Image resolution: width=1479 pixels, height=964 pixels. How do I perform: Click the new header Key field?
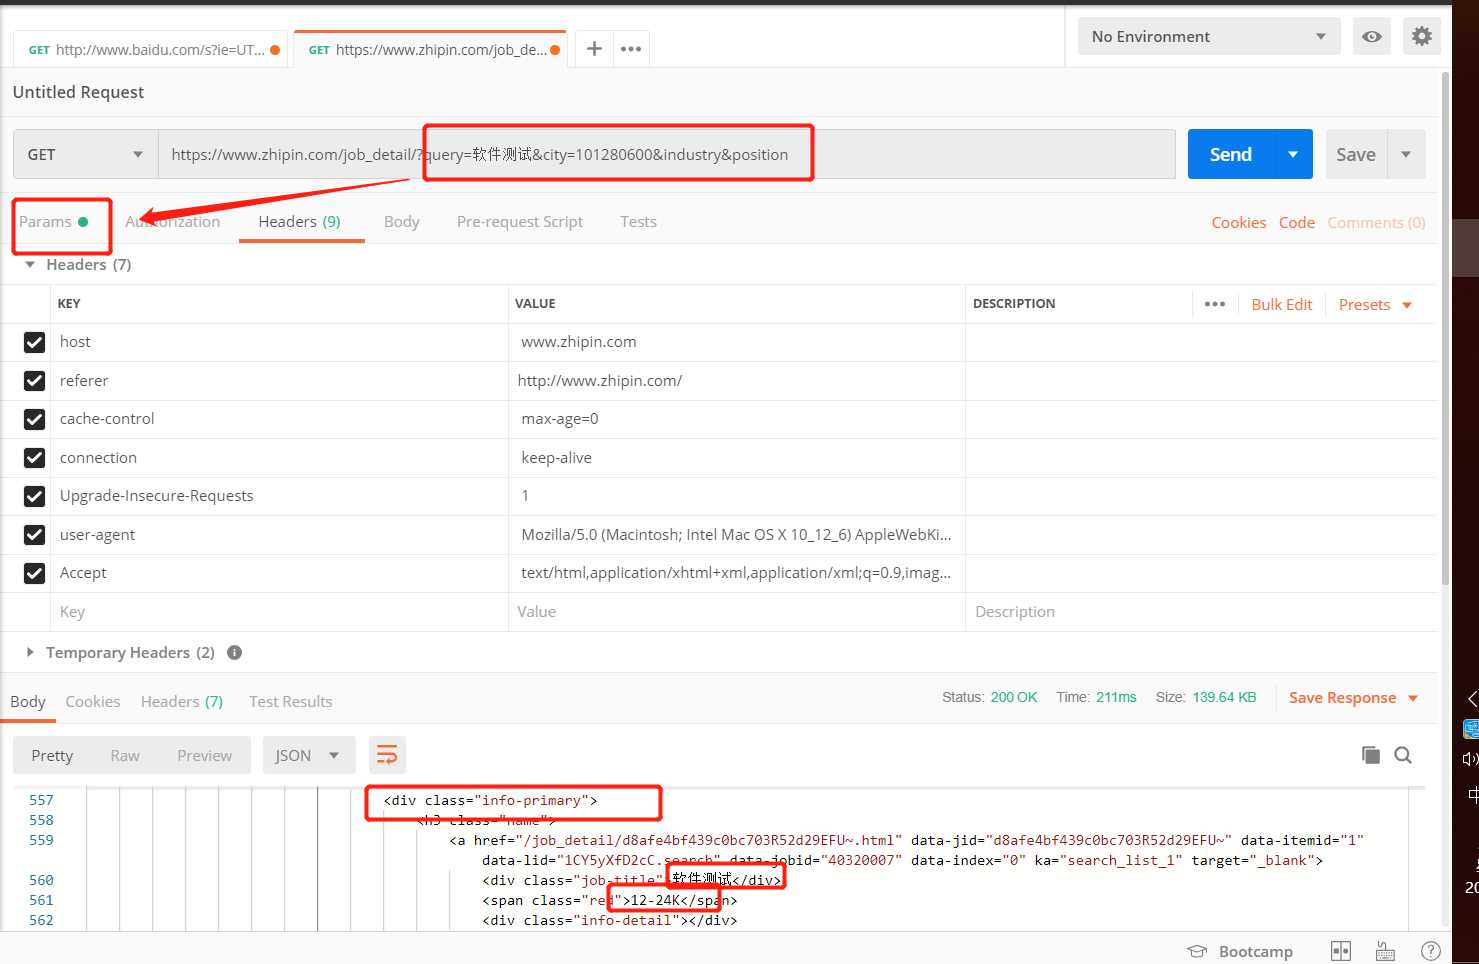[x=279, y=612]
